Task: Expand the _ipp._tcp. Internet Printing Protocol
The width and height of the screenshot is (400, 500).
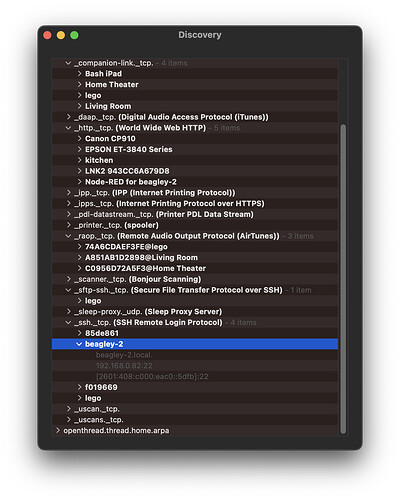Action: (68, 193)
